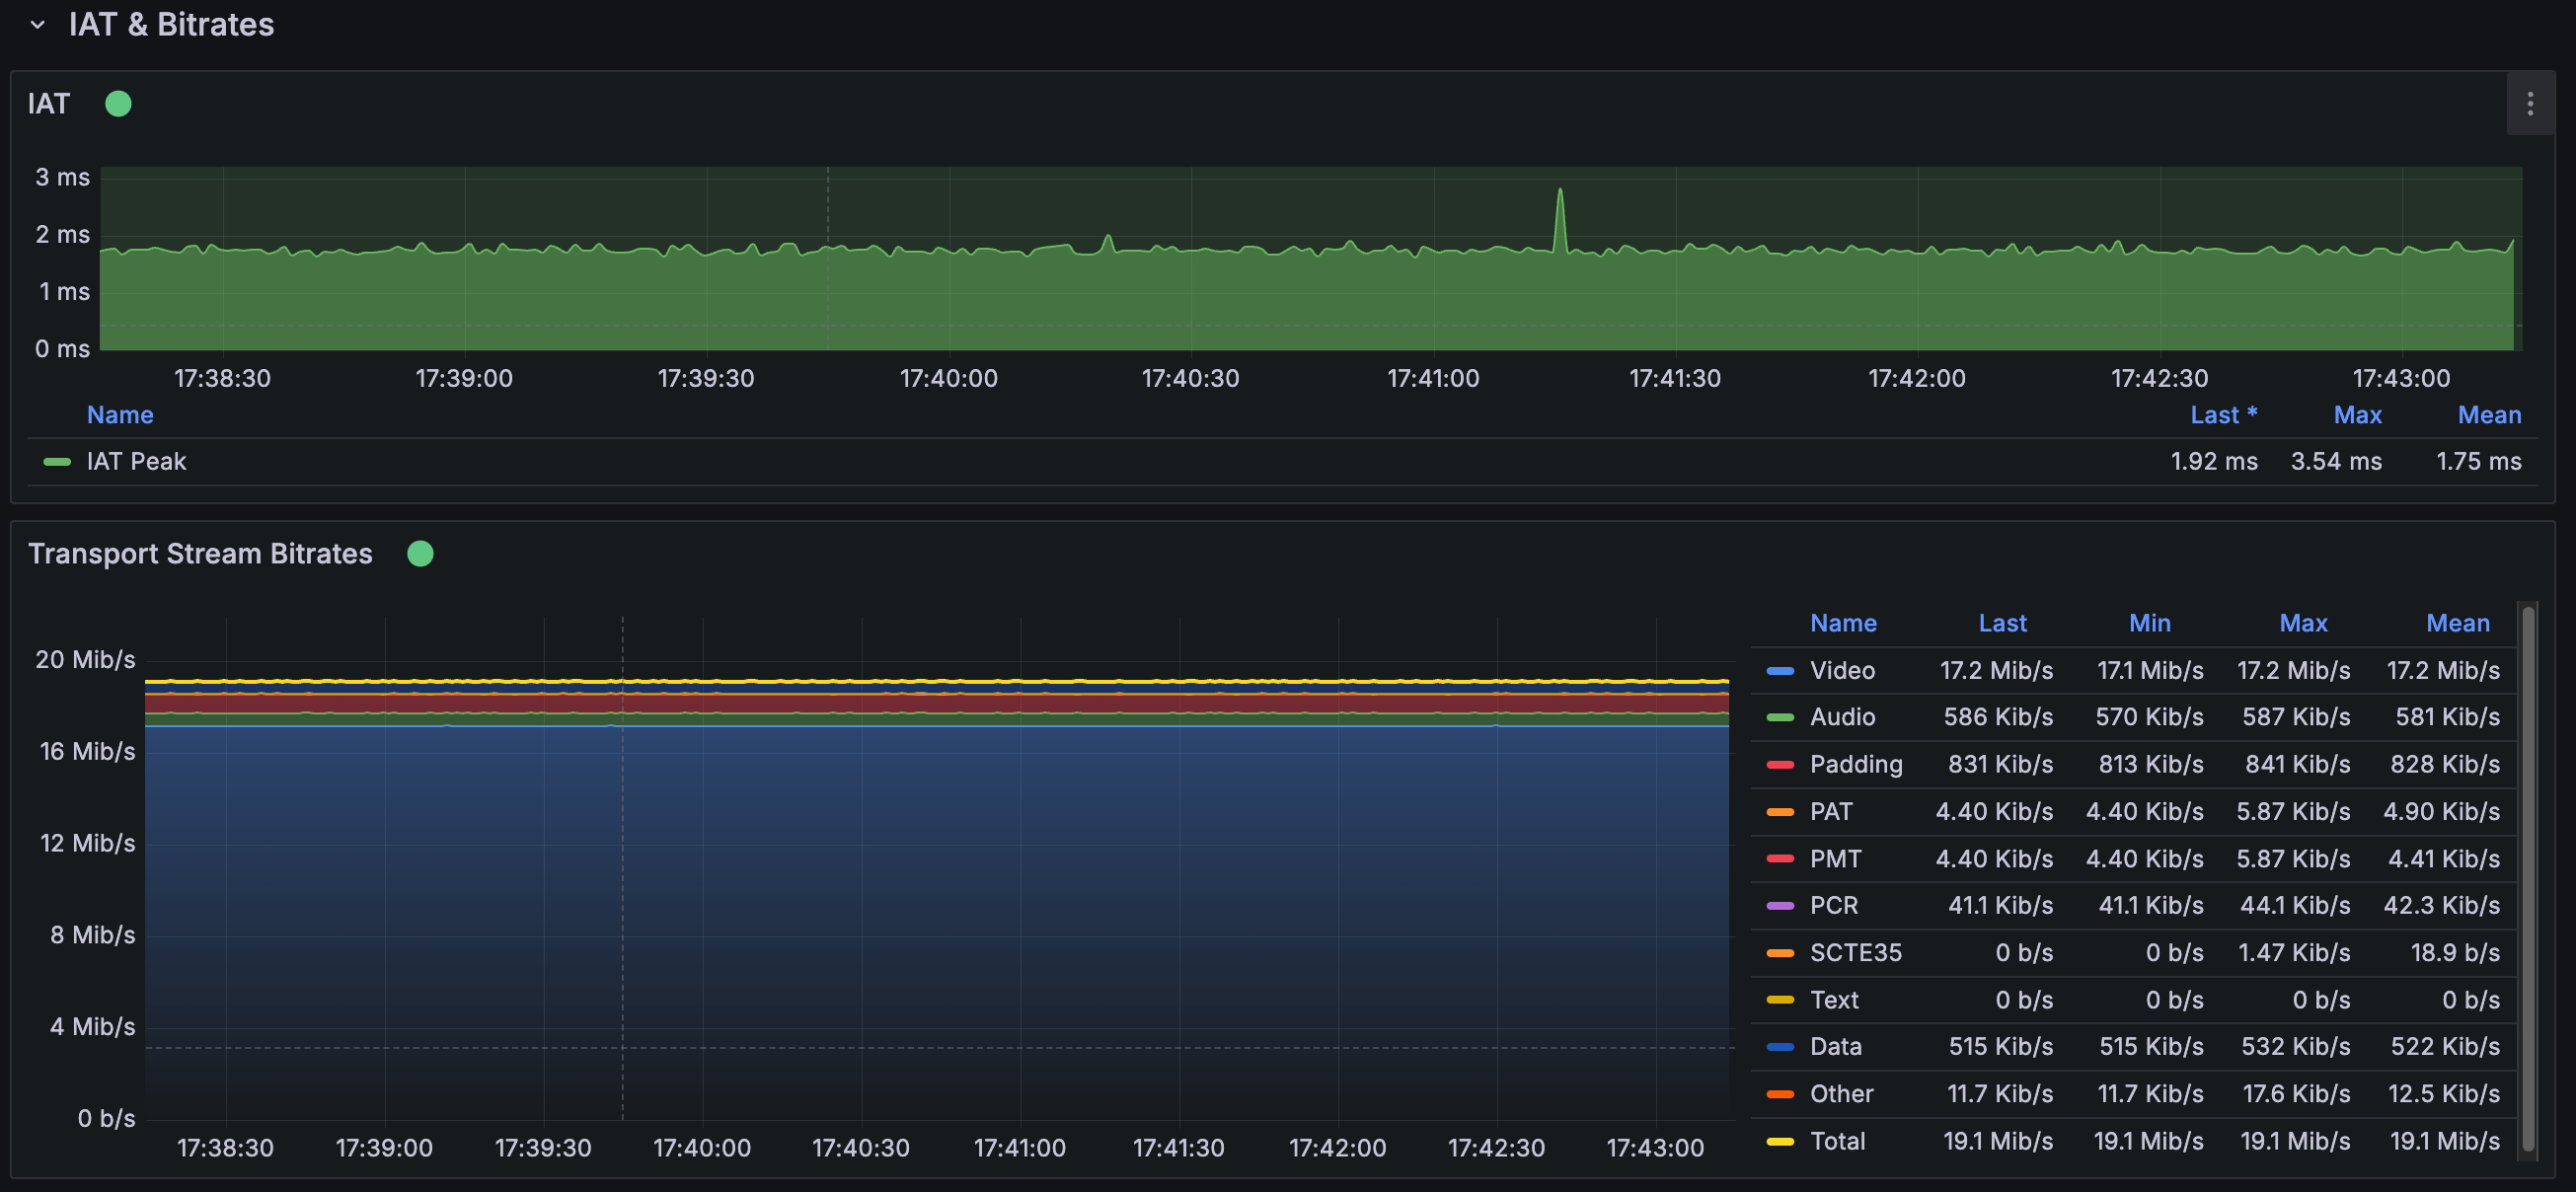Click Transport Stream Bitrates green status dot

(x=420, y=554)
